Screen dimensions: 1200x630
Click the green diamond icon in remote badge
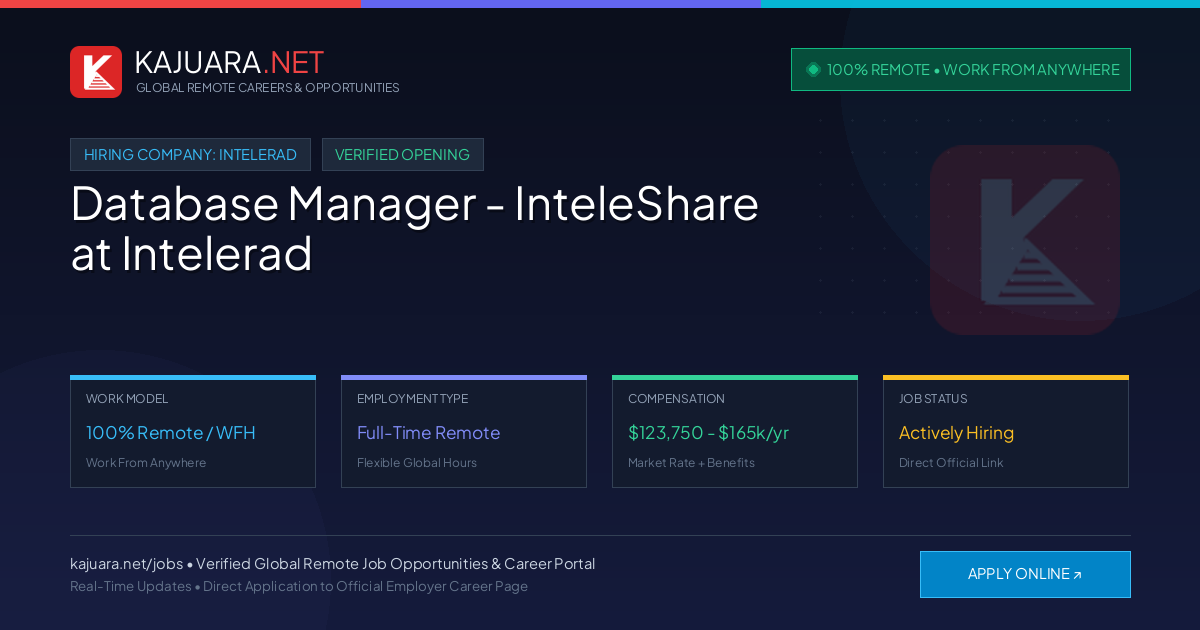coord(813,69)
